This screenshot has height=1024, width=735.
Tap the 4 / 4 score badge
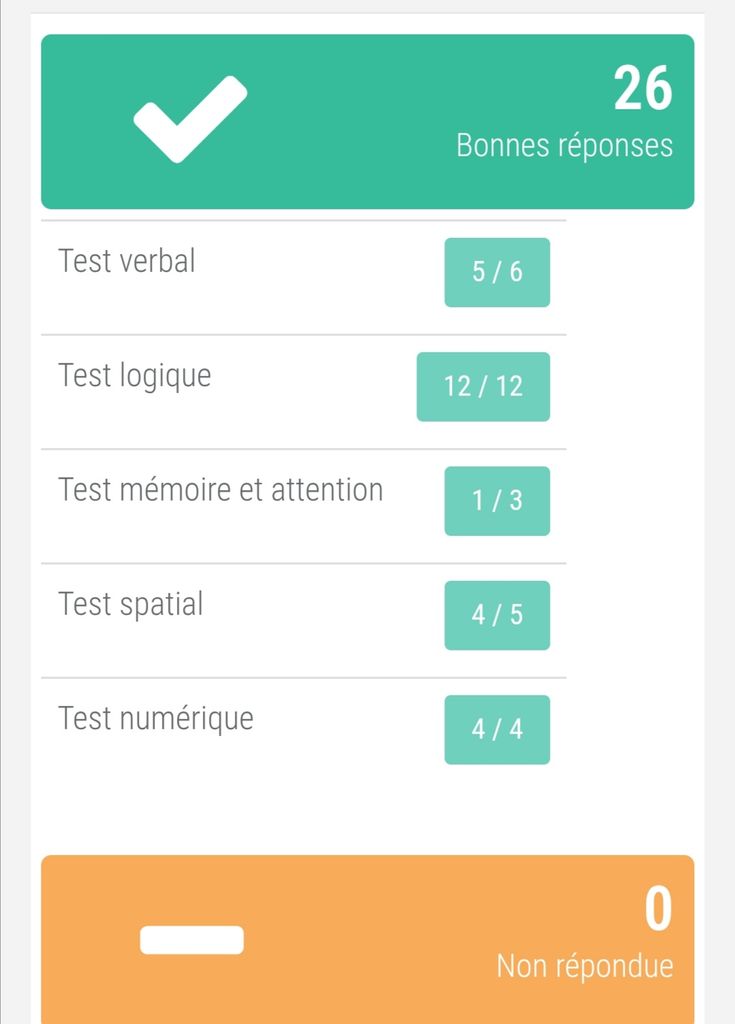497,729
